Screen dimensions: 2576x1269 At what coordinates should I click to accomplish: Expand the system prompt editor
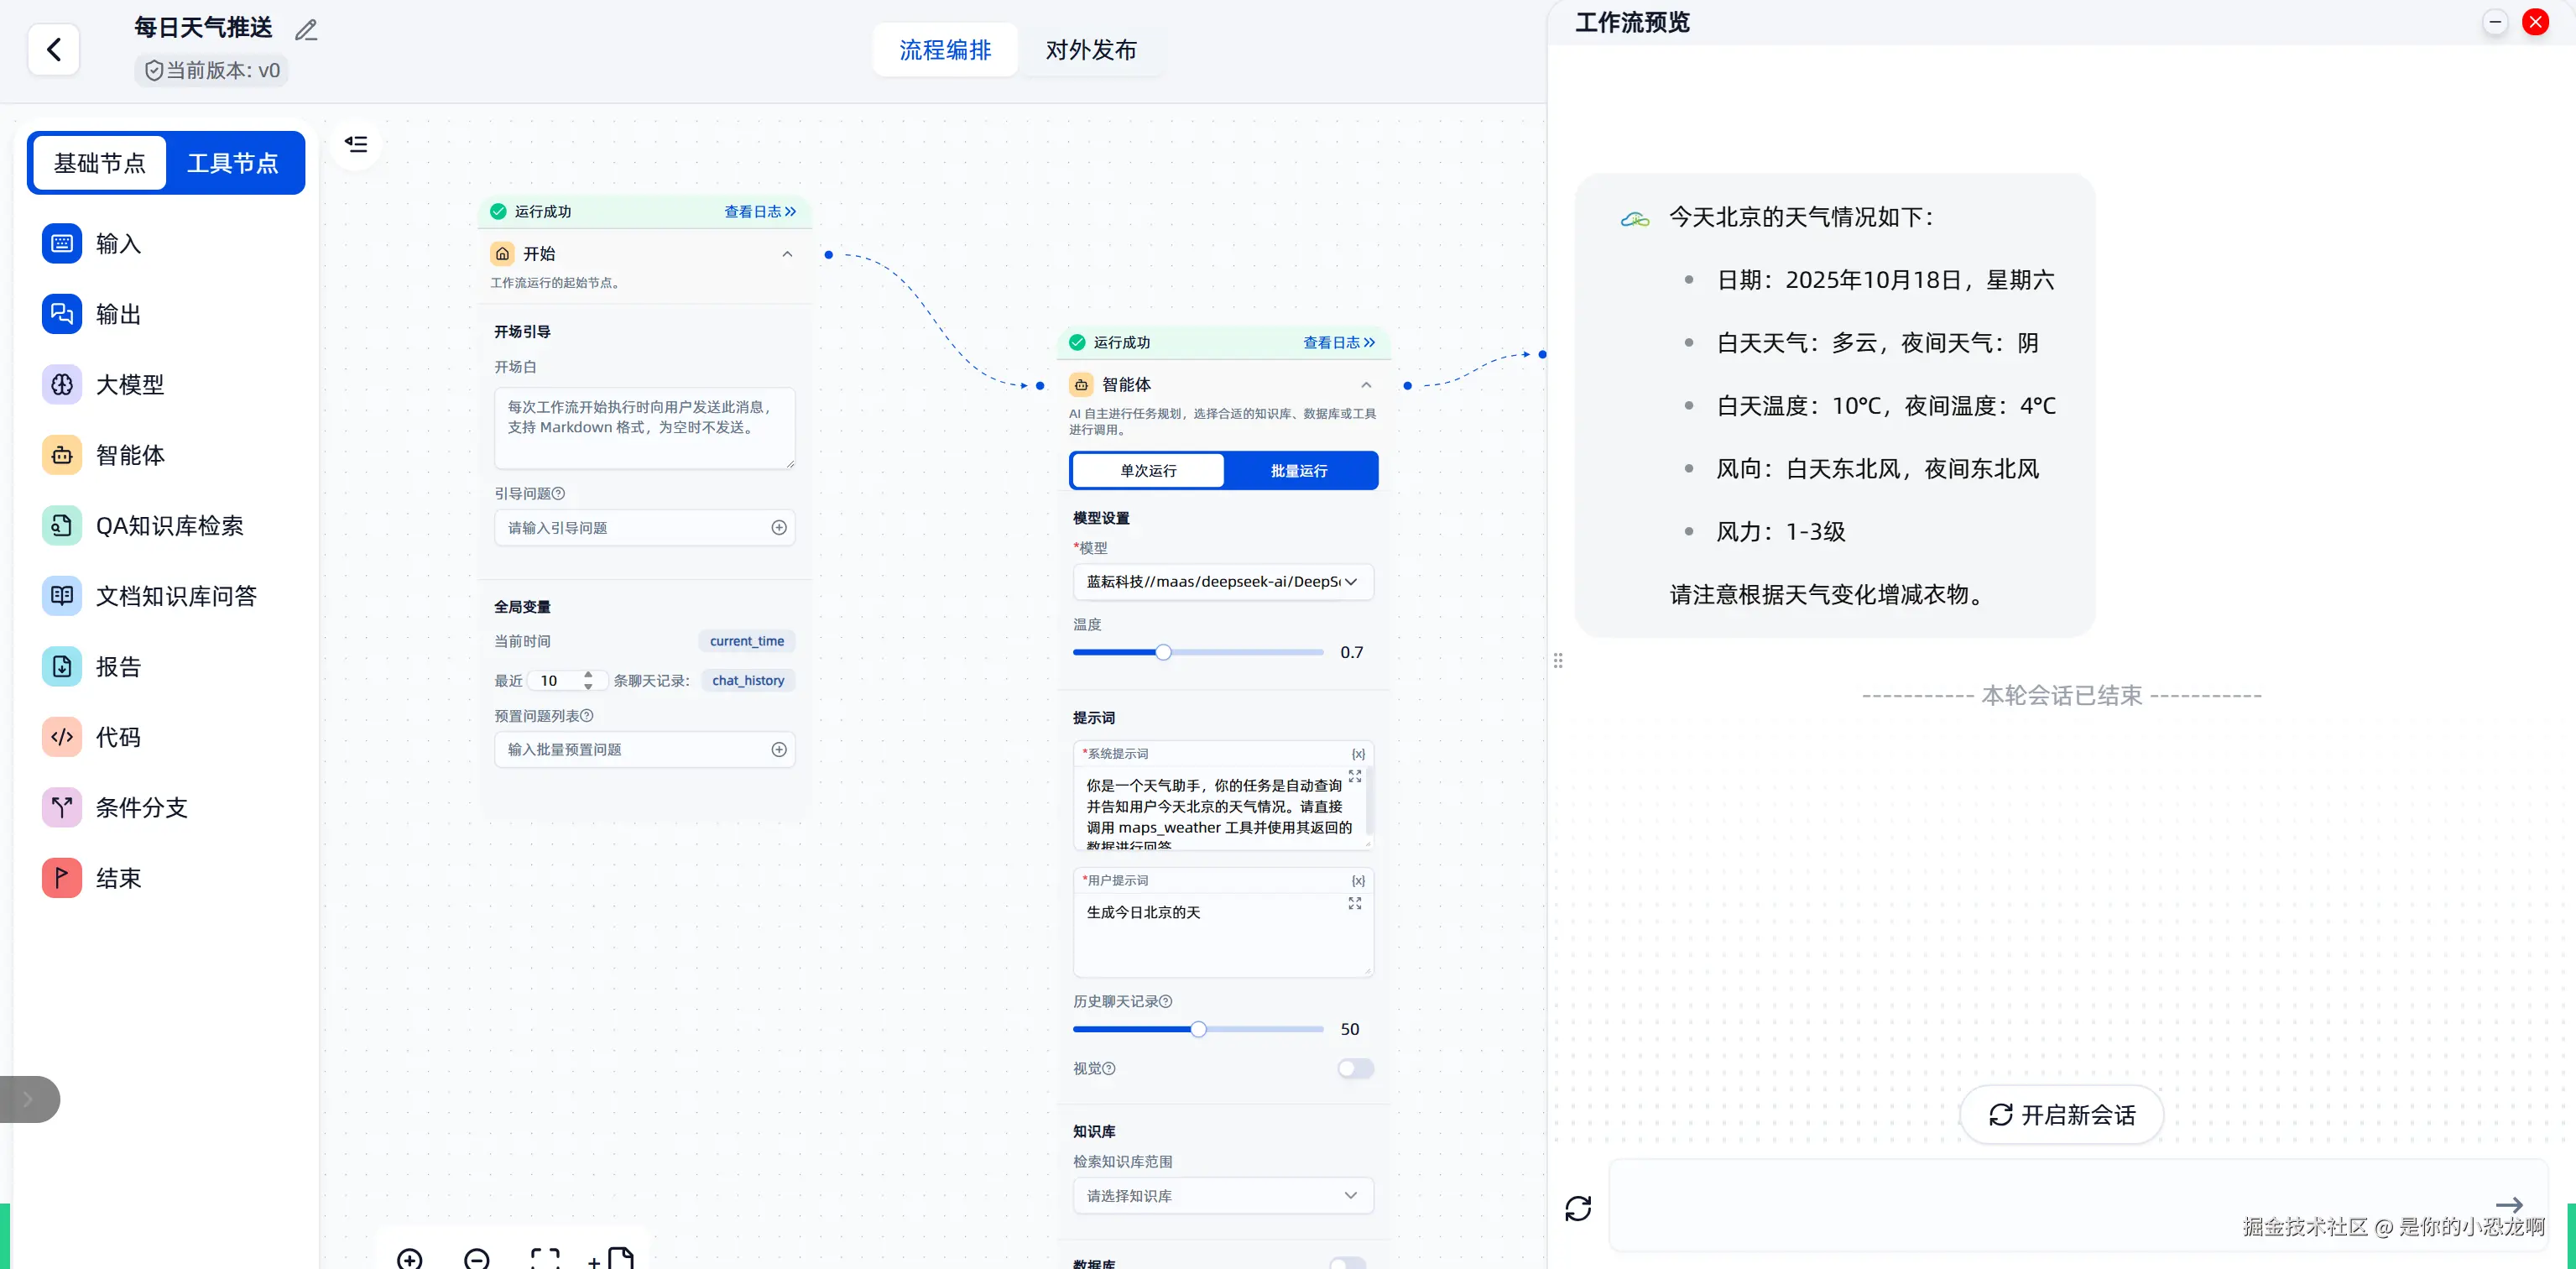[x=1355, y=776]
